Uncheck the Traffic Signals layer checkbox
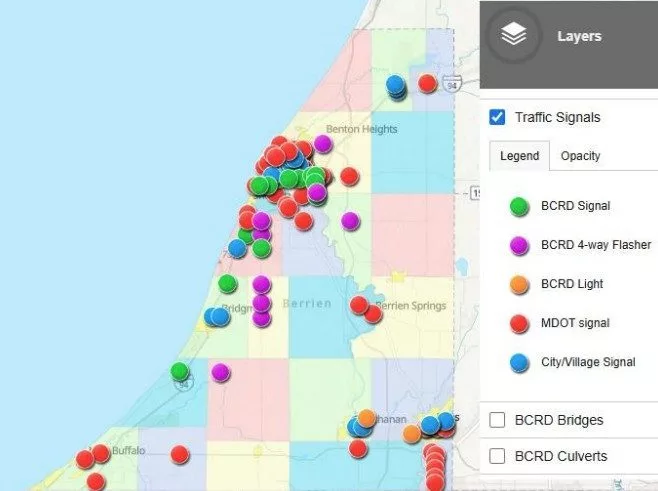Screen dimensions: 658x491 [x=497, y=117]
